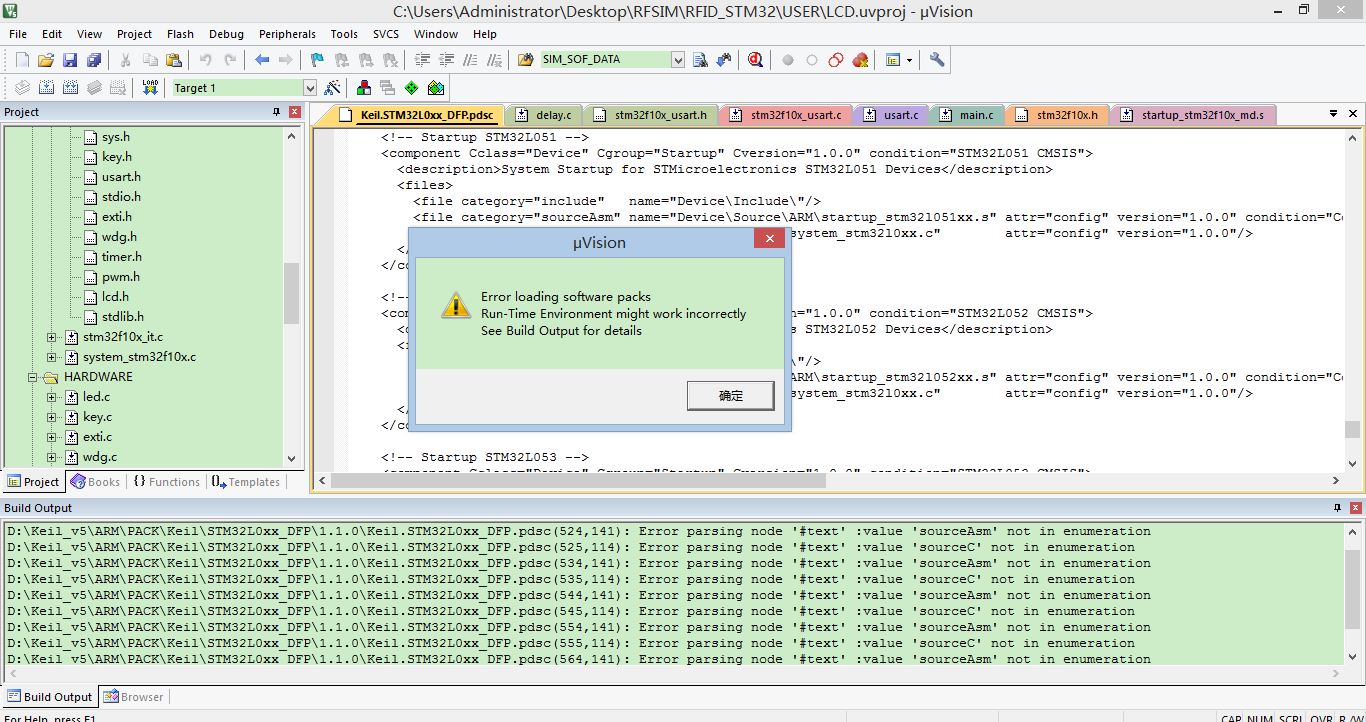1366x722 pixels.
Task: Switch to the stm32f10x_usart.c tab
Action: pos(785,115)
